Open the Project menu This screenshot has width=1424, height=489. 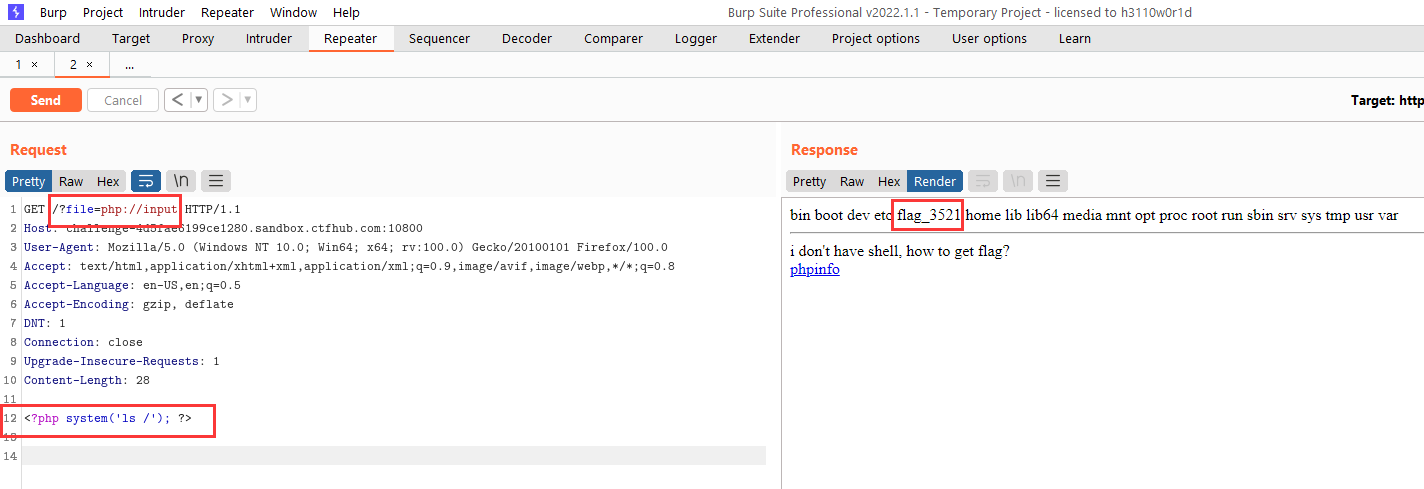point(103,12)
